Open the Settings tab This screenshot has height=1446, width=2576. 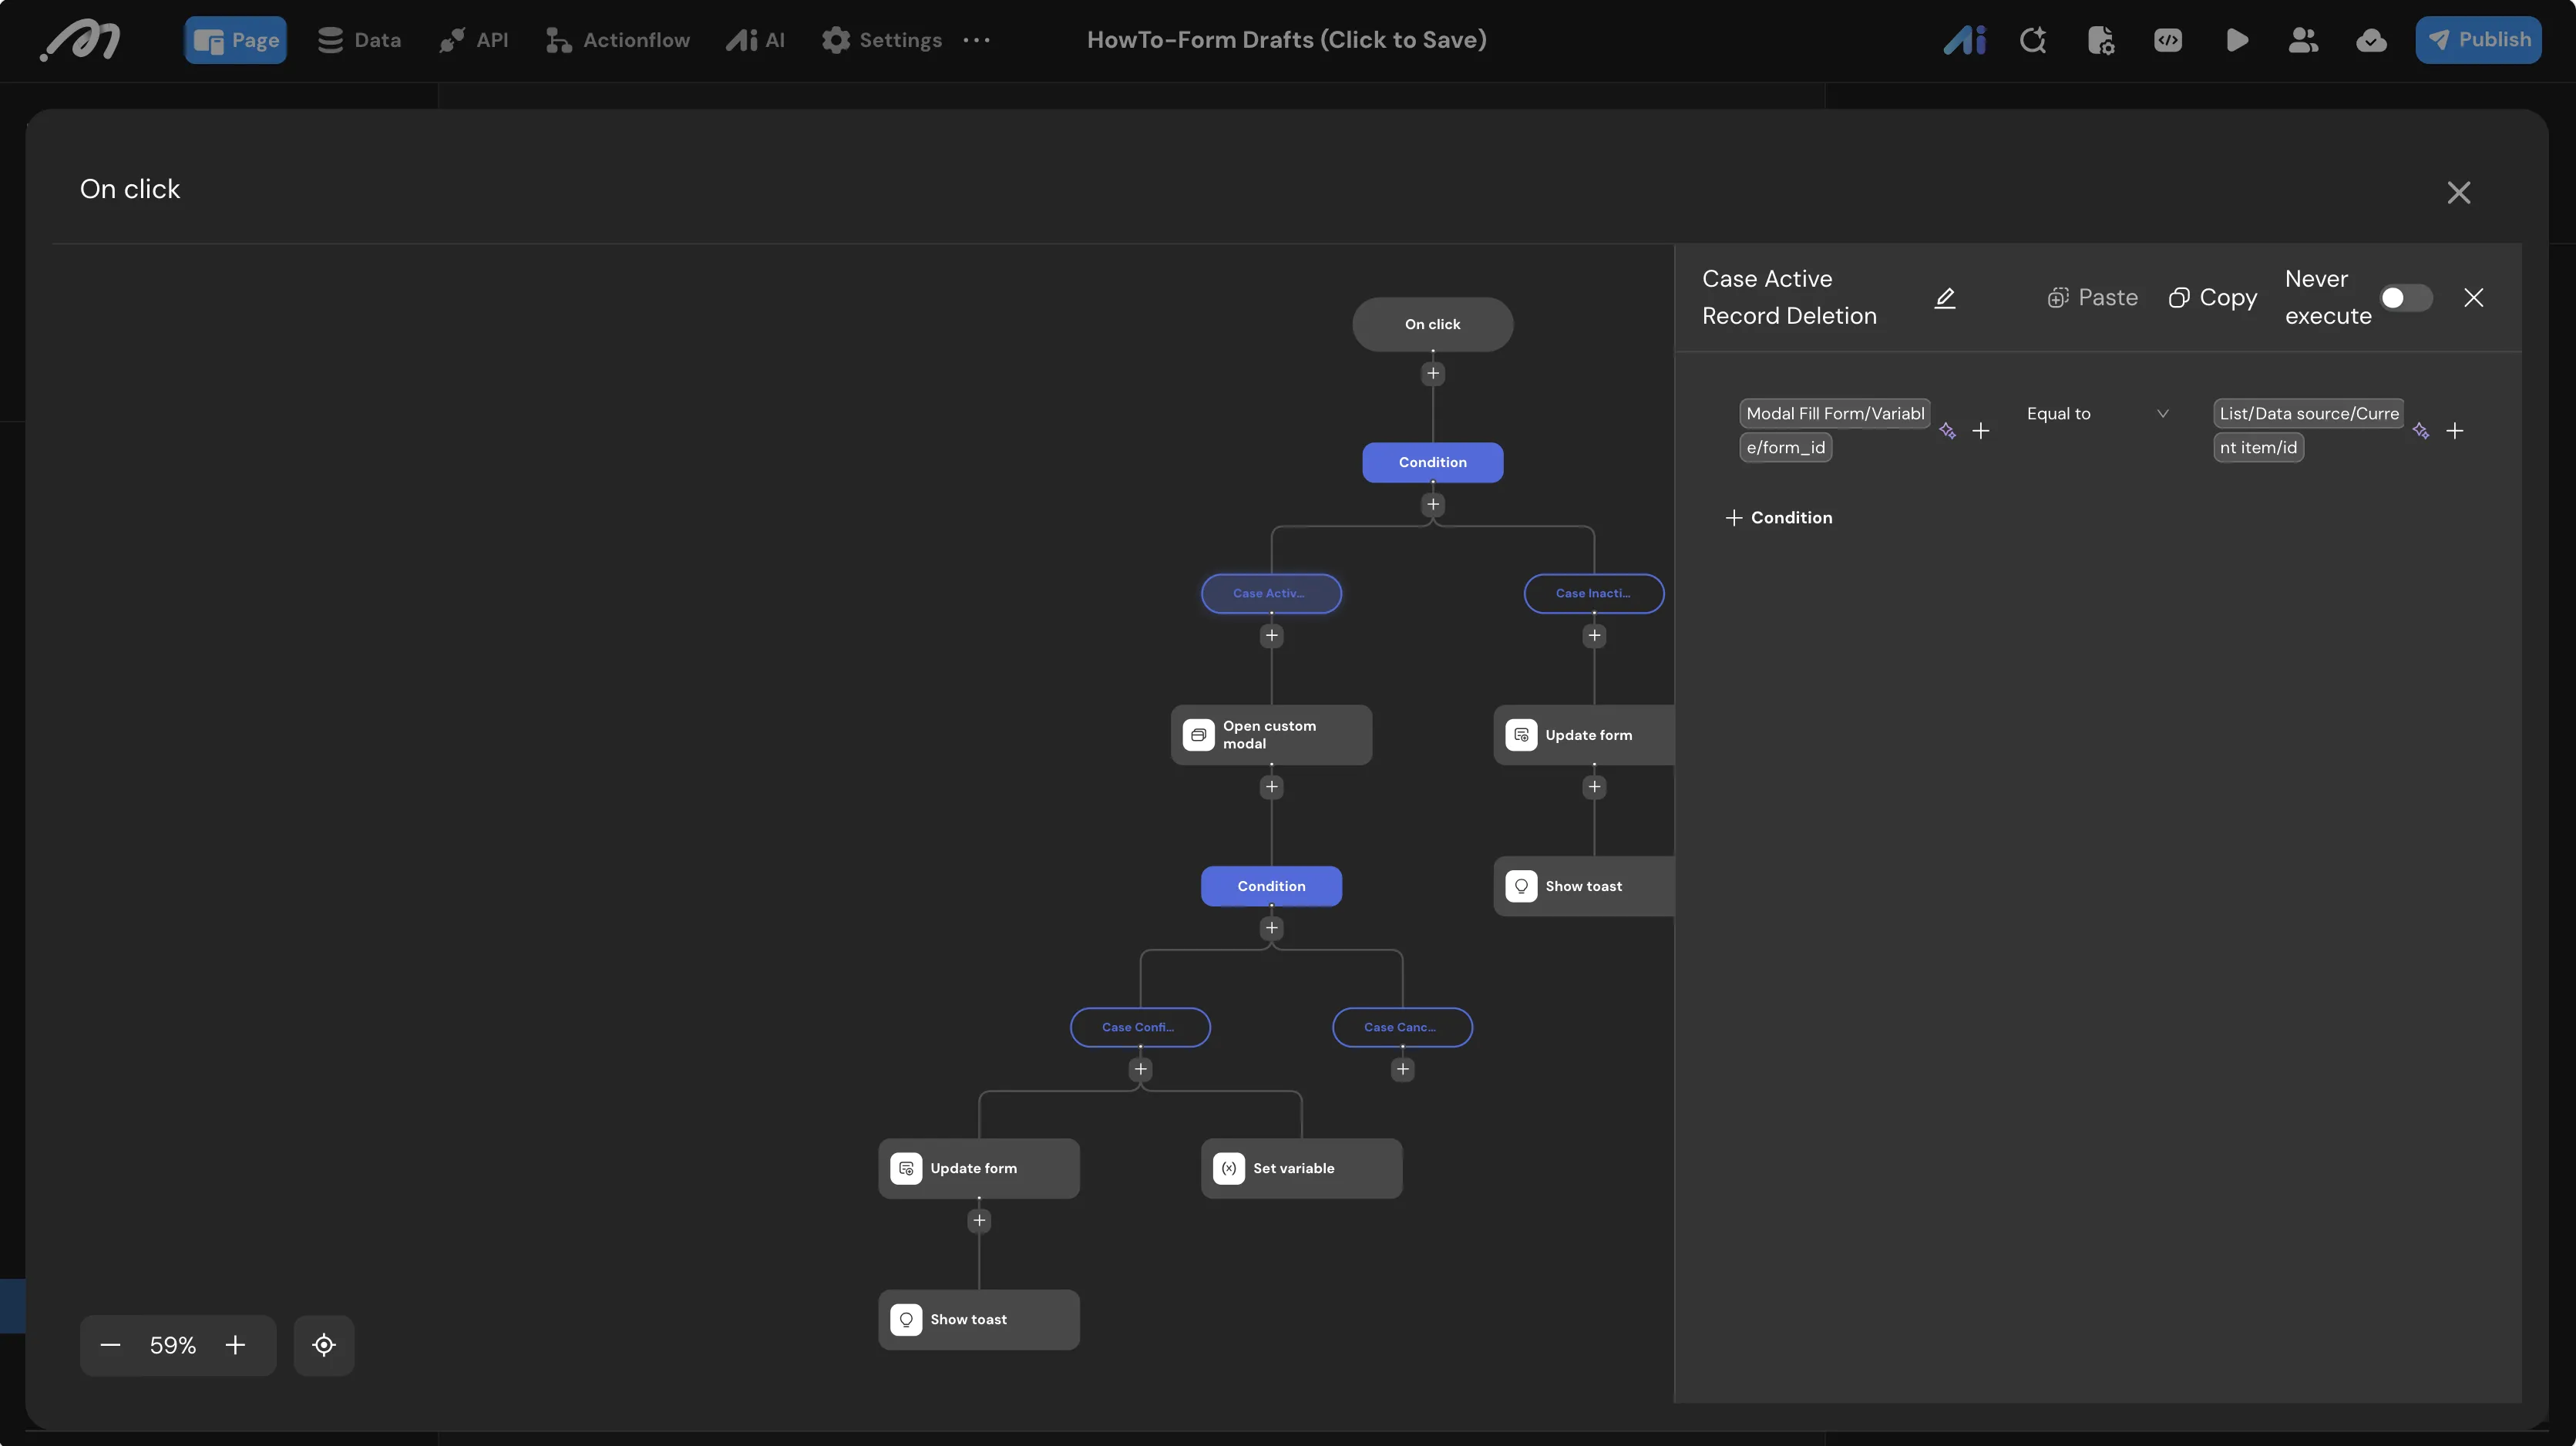[882, 40]
